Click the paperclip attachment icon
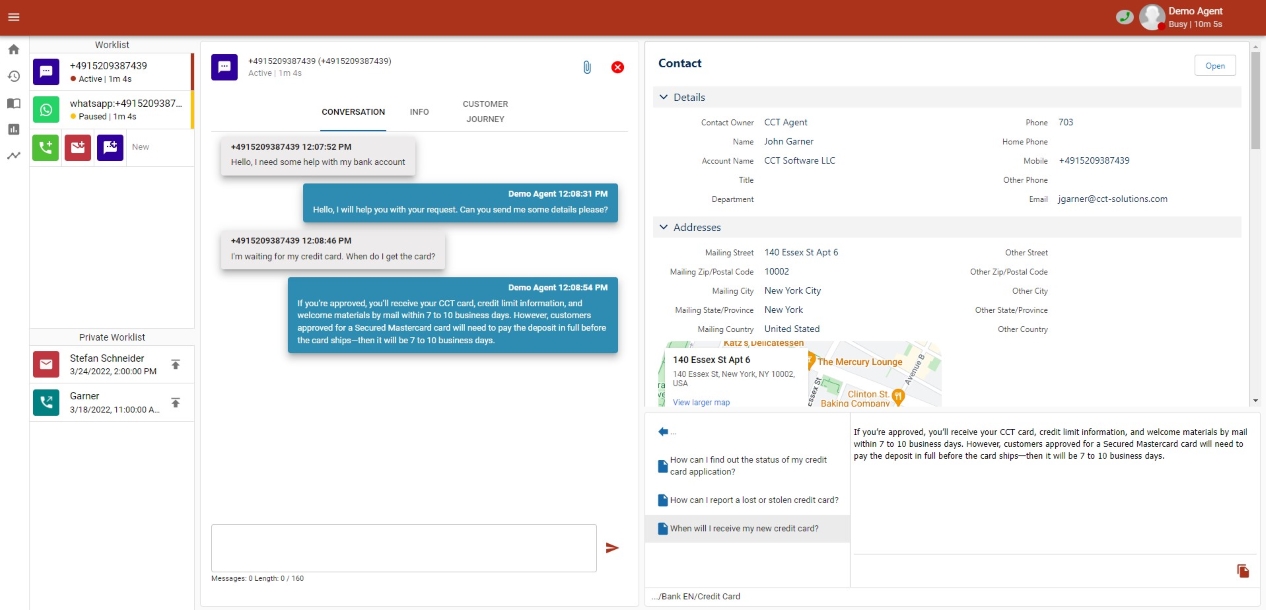 (587, 67)
